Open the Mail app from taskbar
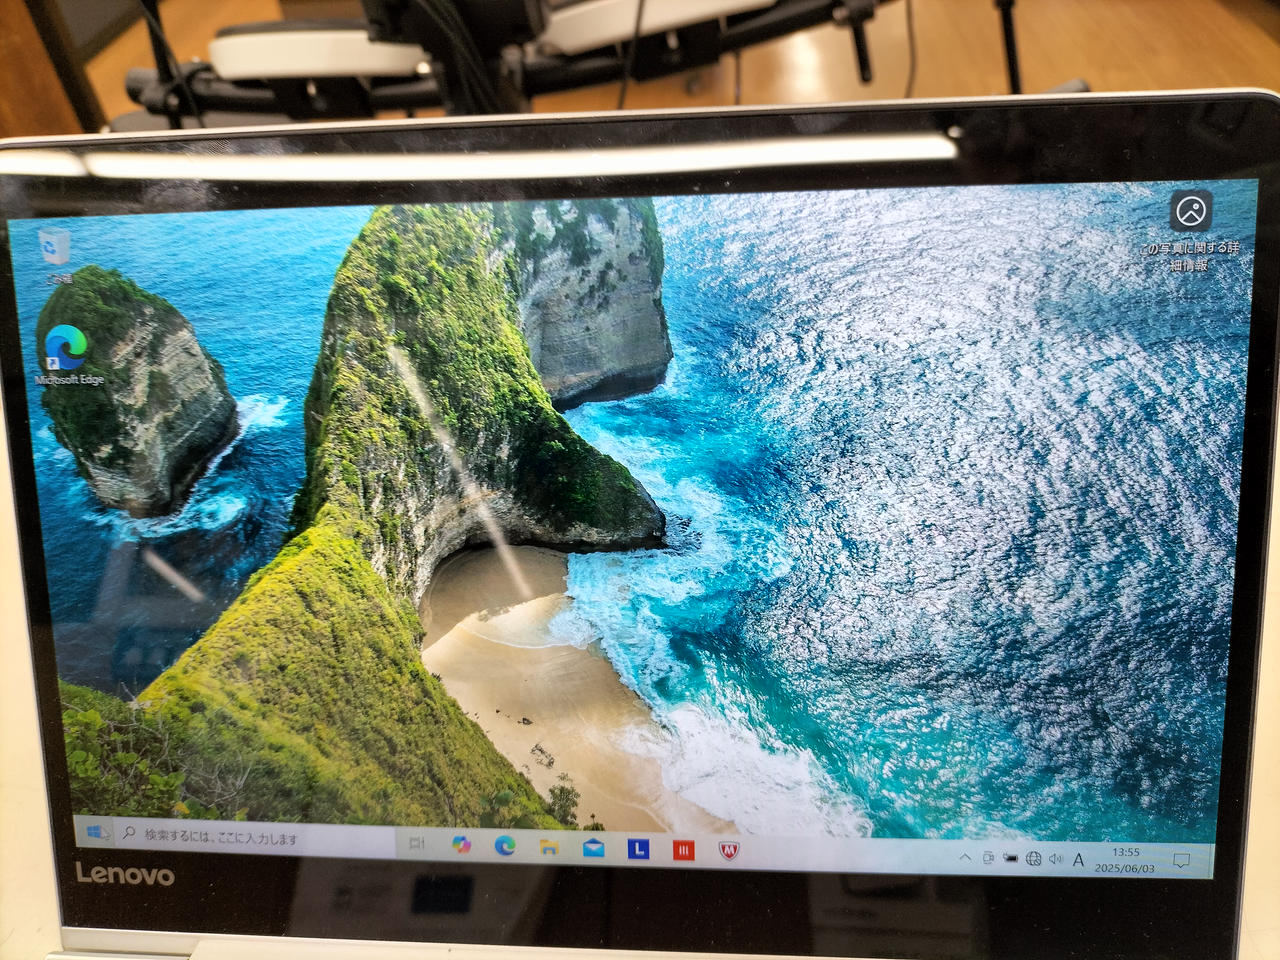Image resolution: width=1280 pixels, height=960 pixels. 593,849
